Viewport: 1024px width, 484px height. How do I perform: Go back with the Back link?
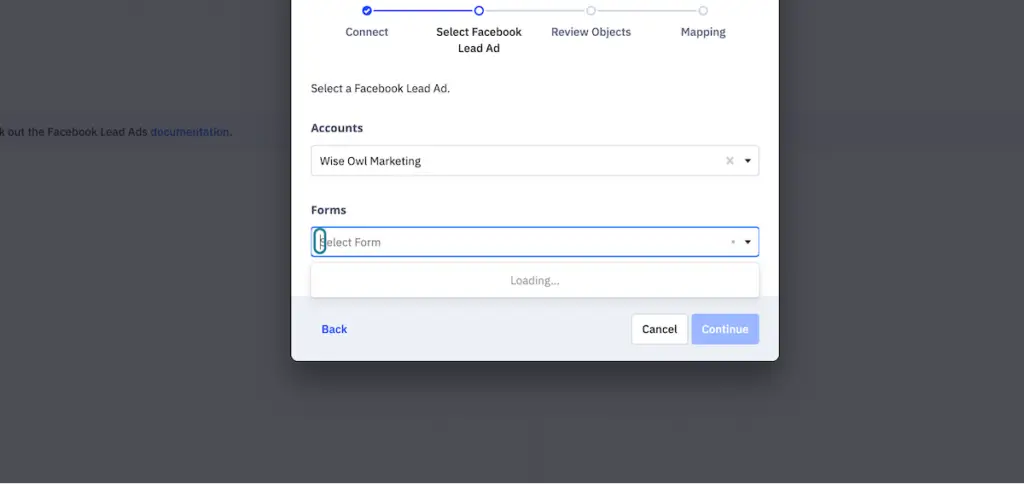coord(334,329)
